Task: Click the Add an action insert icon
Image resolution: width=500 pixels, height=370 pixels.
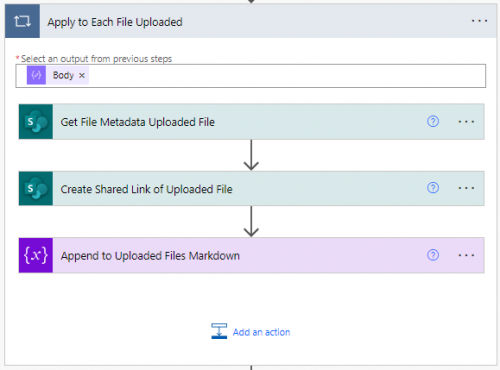Action: [x=219, y=331]
